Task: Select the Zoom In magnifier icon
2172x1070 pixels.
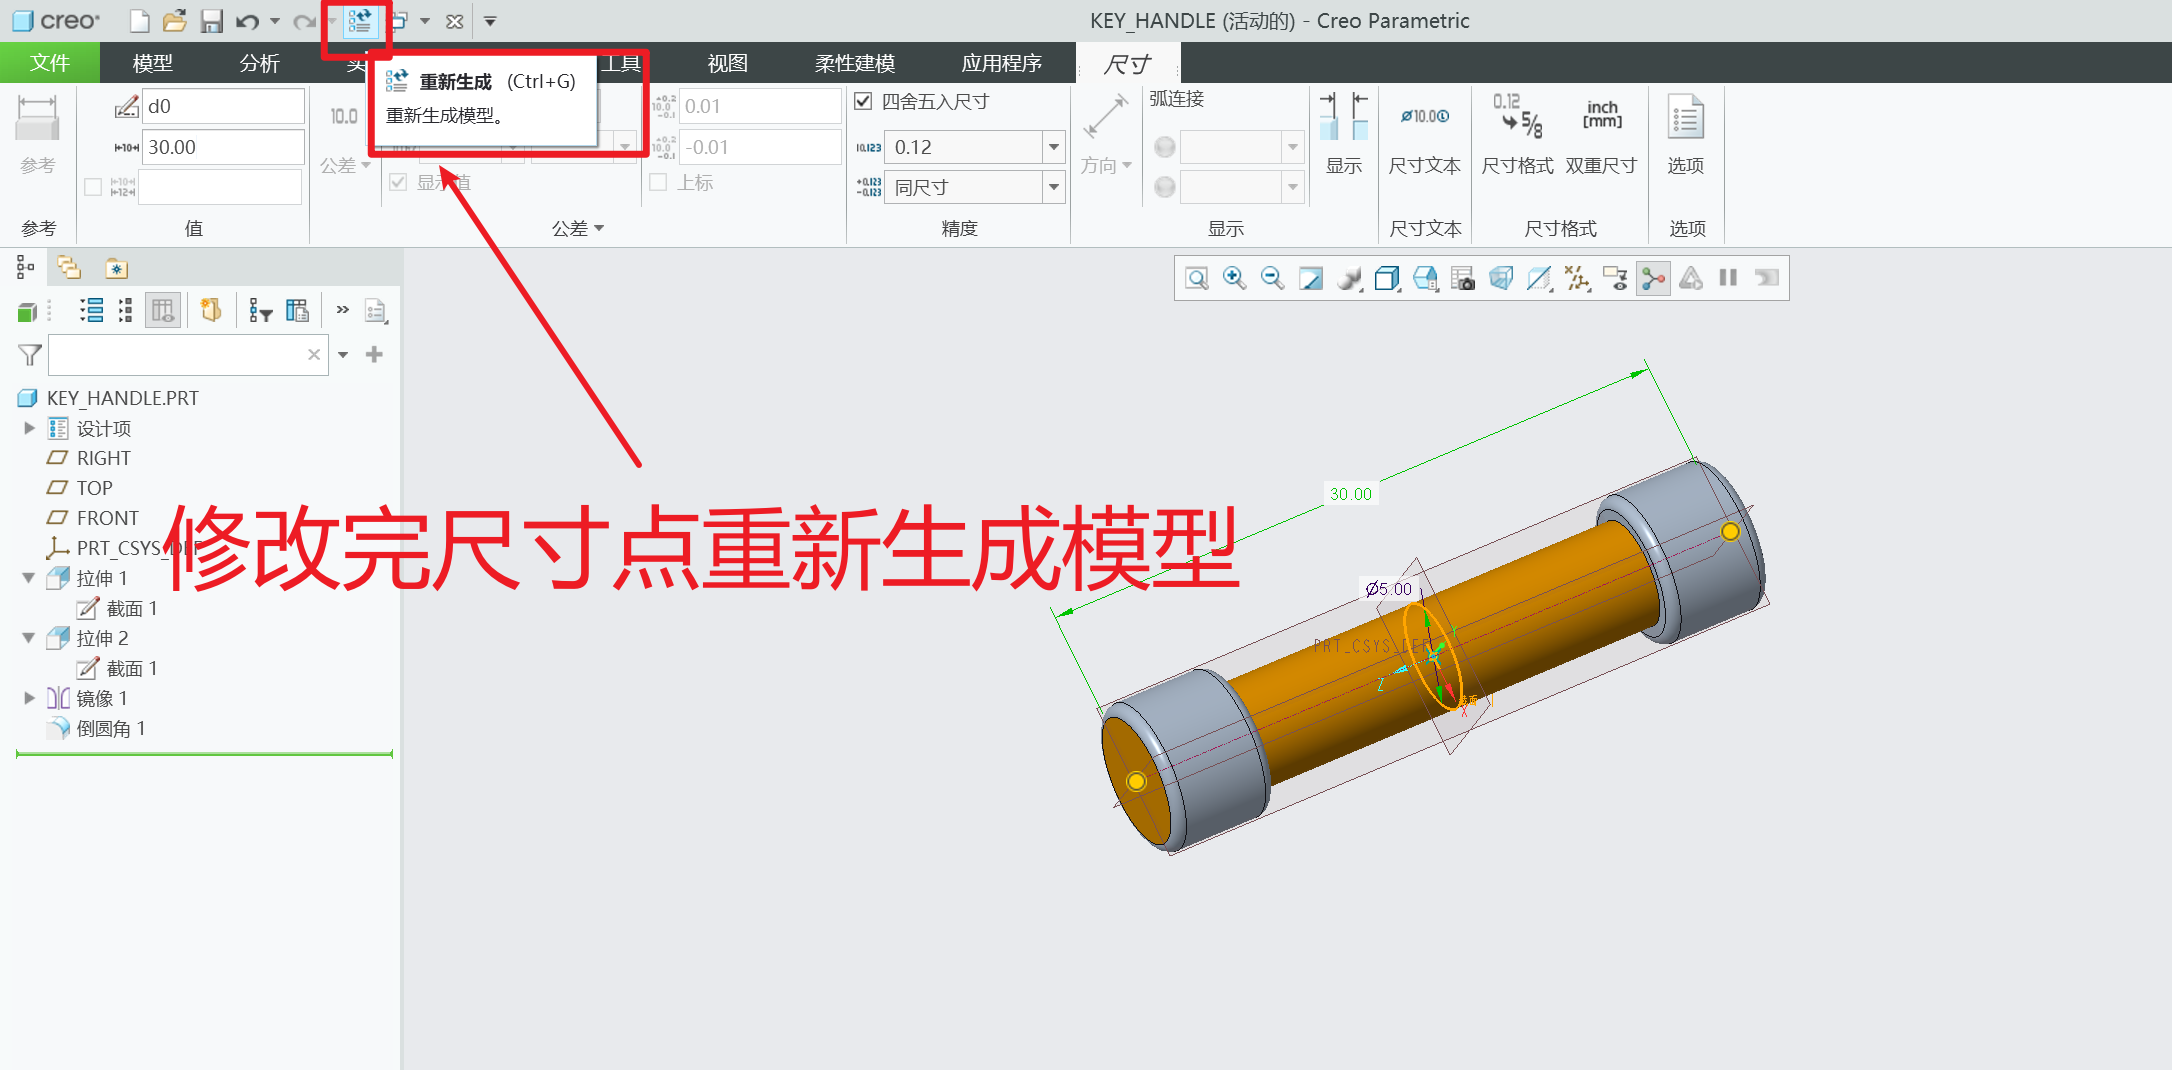Action: point(1234,279)
